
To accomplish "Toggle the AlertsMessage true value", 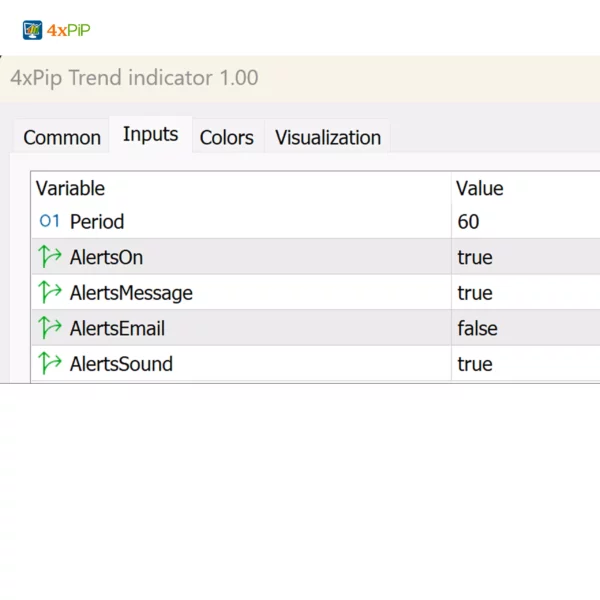I will (475, 293).
